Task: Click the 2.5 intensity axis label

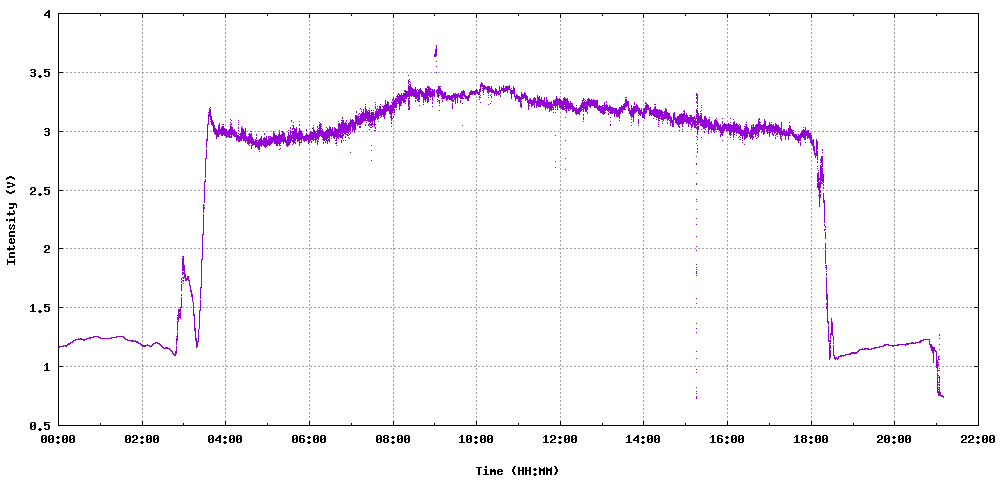Action: click(x=41, y=191)
